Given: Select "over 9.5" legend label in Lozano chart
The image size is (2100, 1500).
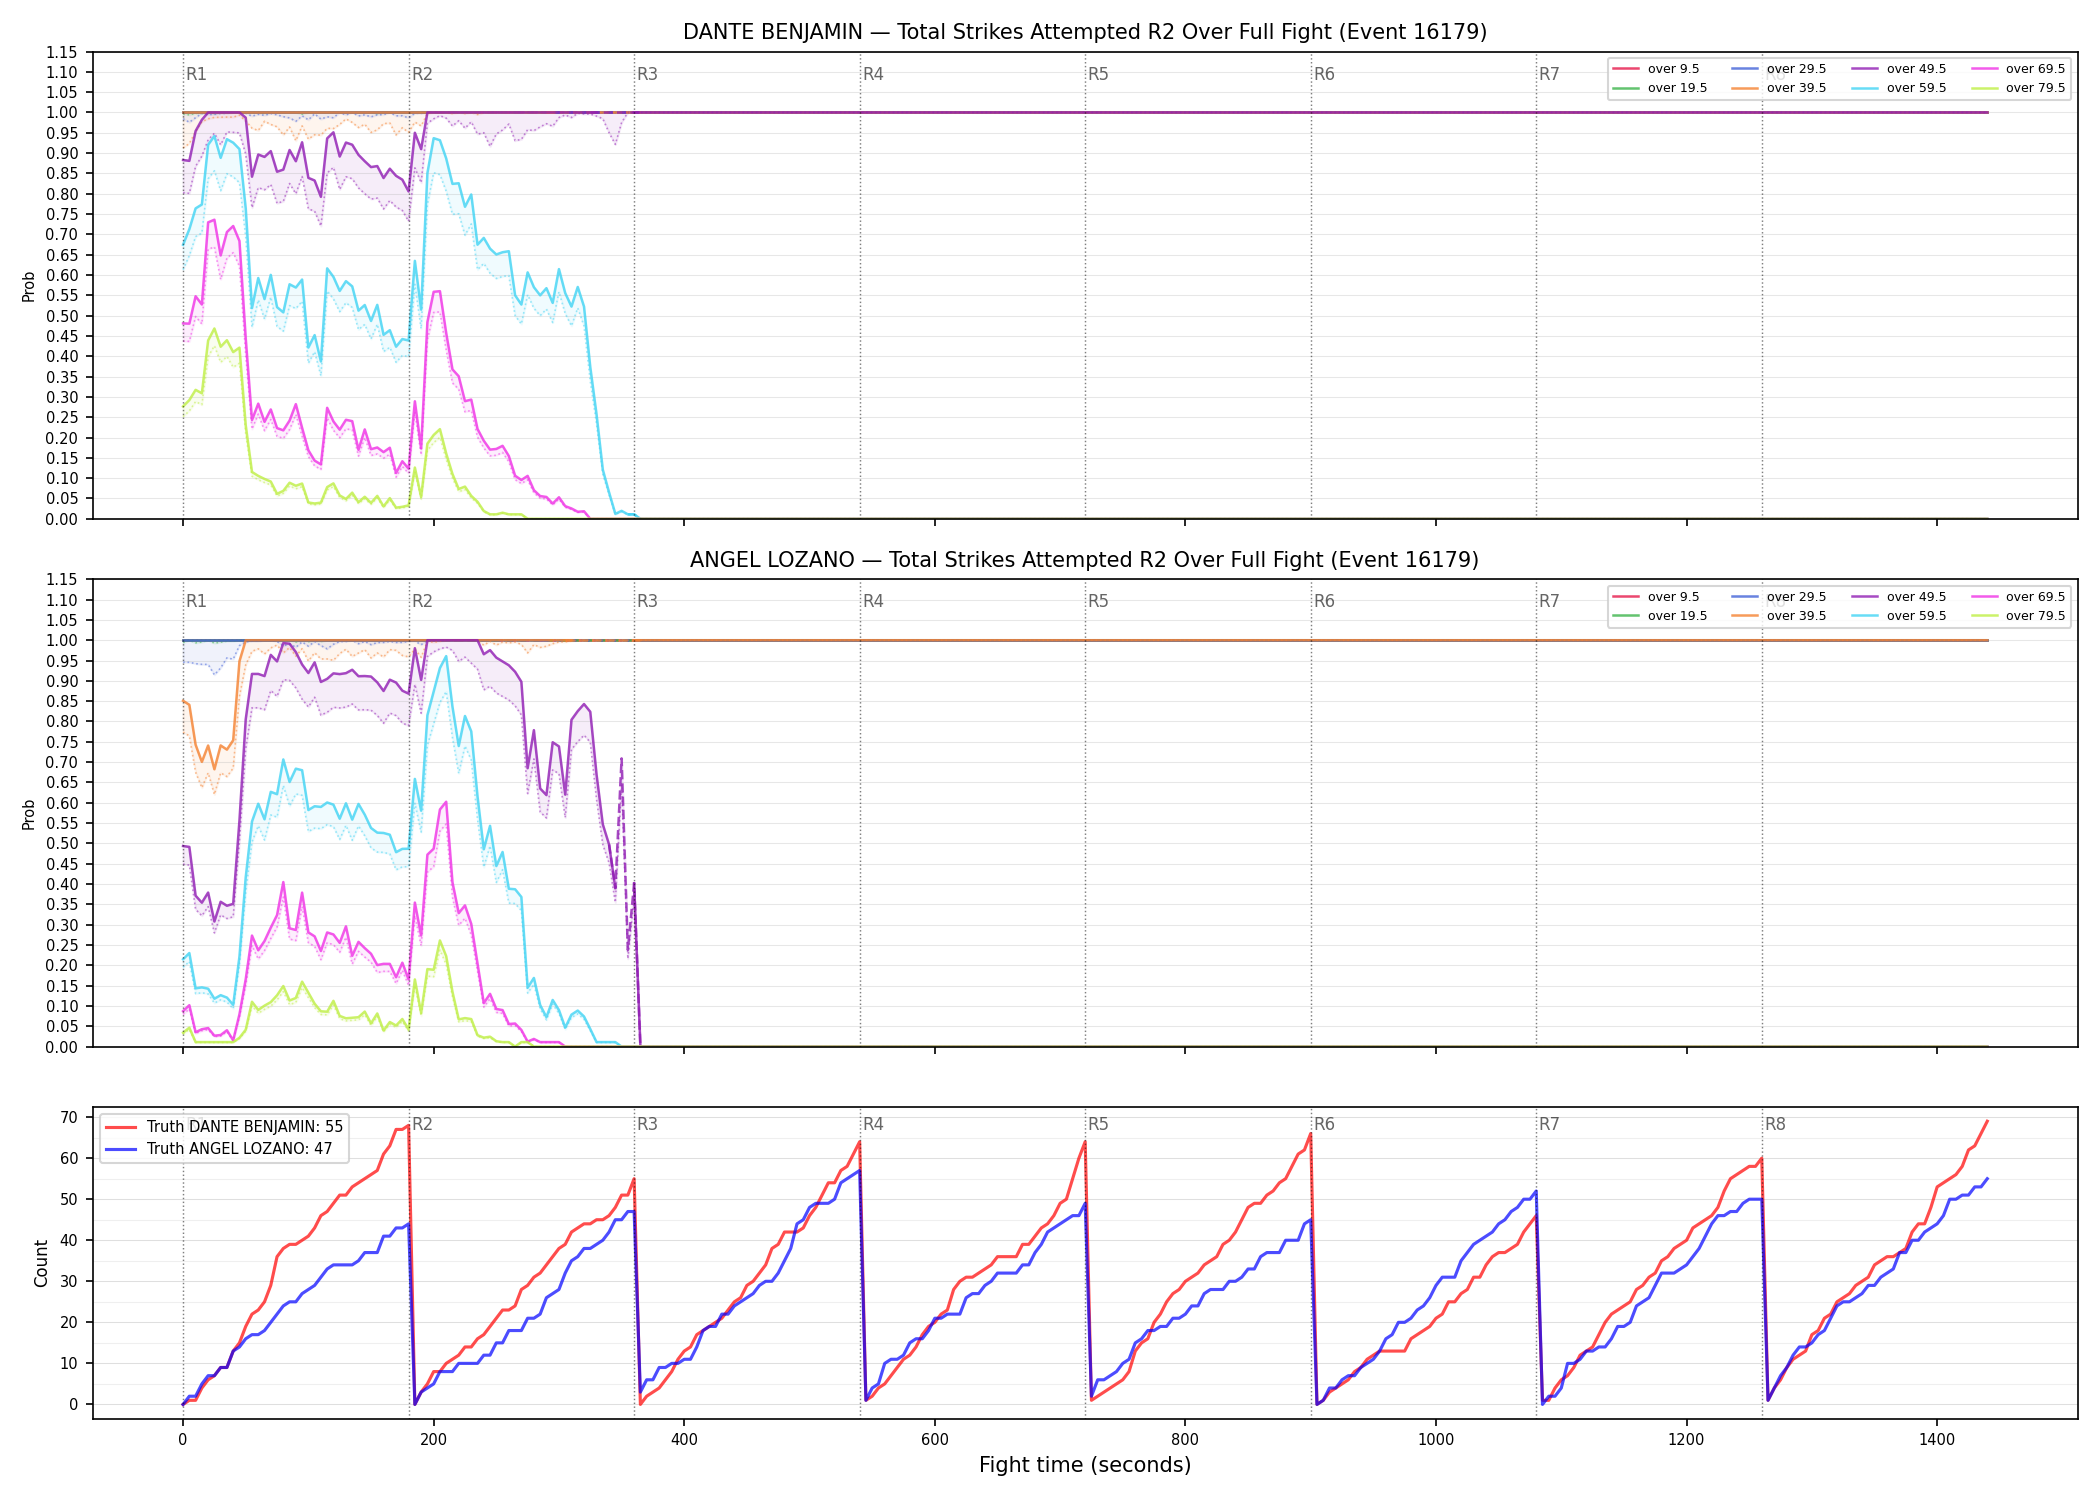Looking at the screenshot, I should pyautogui.click(x=1673, y=597).
